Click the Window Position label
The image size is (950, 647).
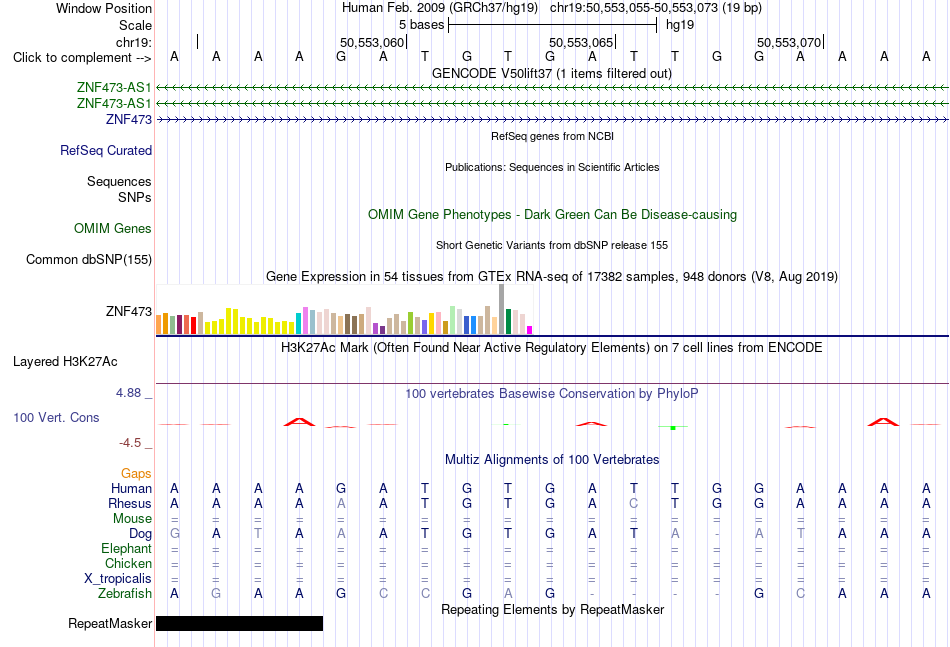(x=104, y=8)
